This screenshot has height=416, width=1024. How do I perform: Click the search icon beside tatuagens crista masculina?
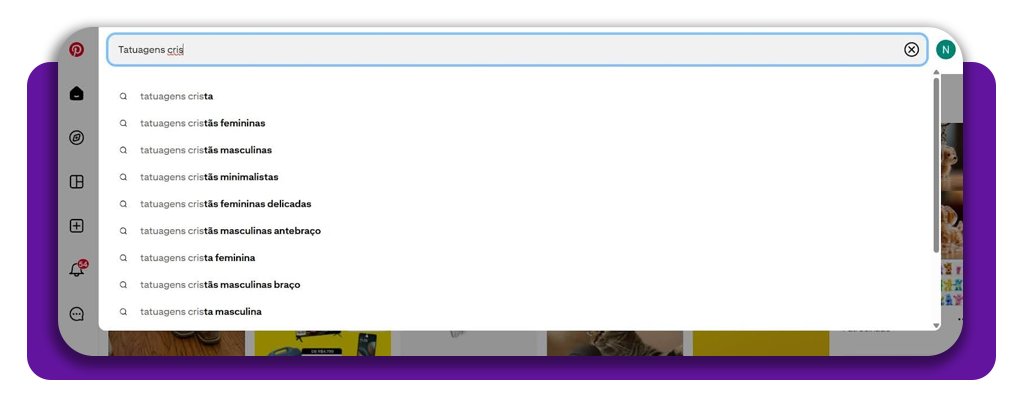click(x=123, y=312)
